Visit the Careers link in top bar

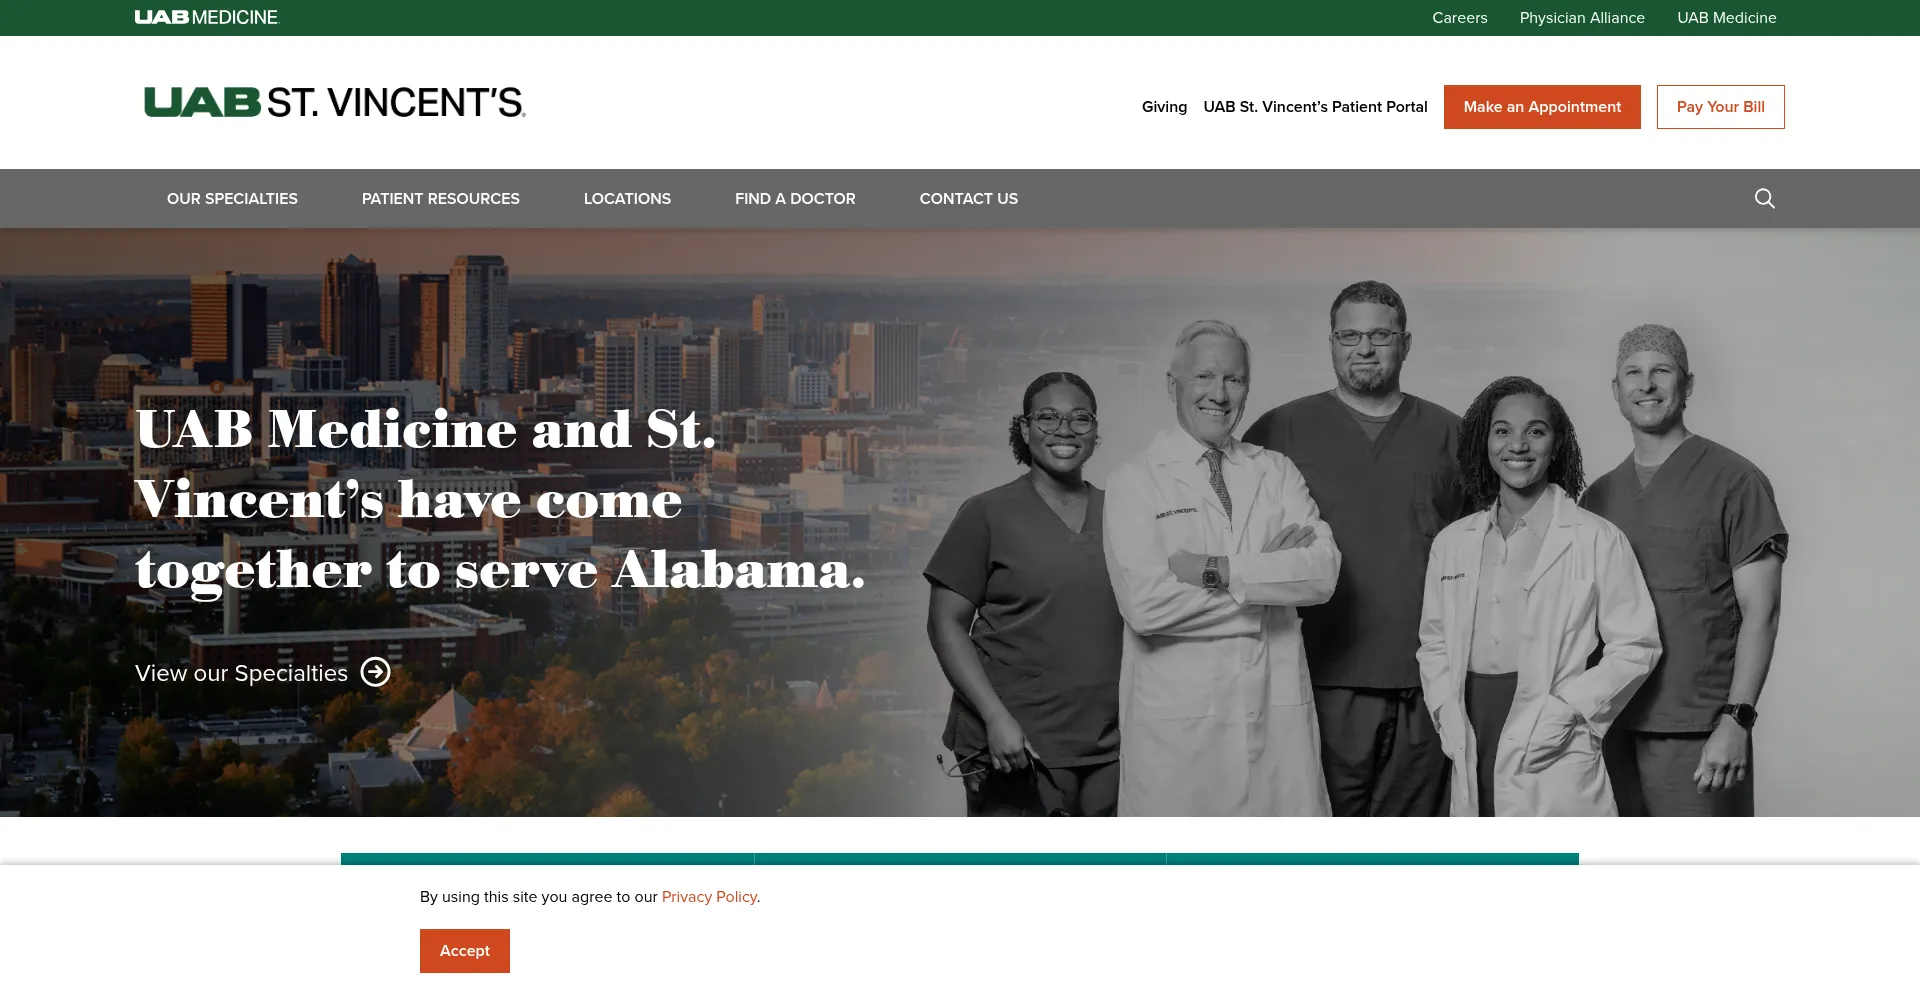[x=1459, y=18]
